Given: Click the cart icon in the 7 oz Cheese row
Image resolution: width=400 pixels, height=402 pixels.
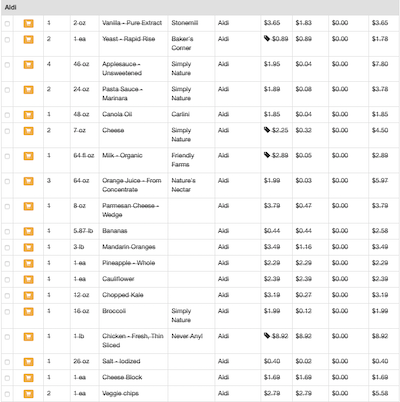Looking at the screenshot, I should coord(29,131).
